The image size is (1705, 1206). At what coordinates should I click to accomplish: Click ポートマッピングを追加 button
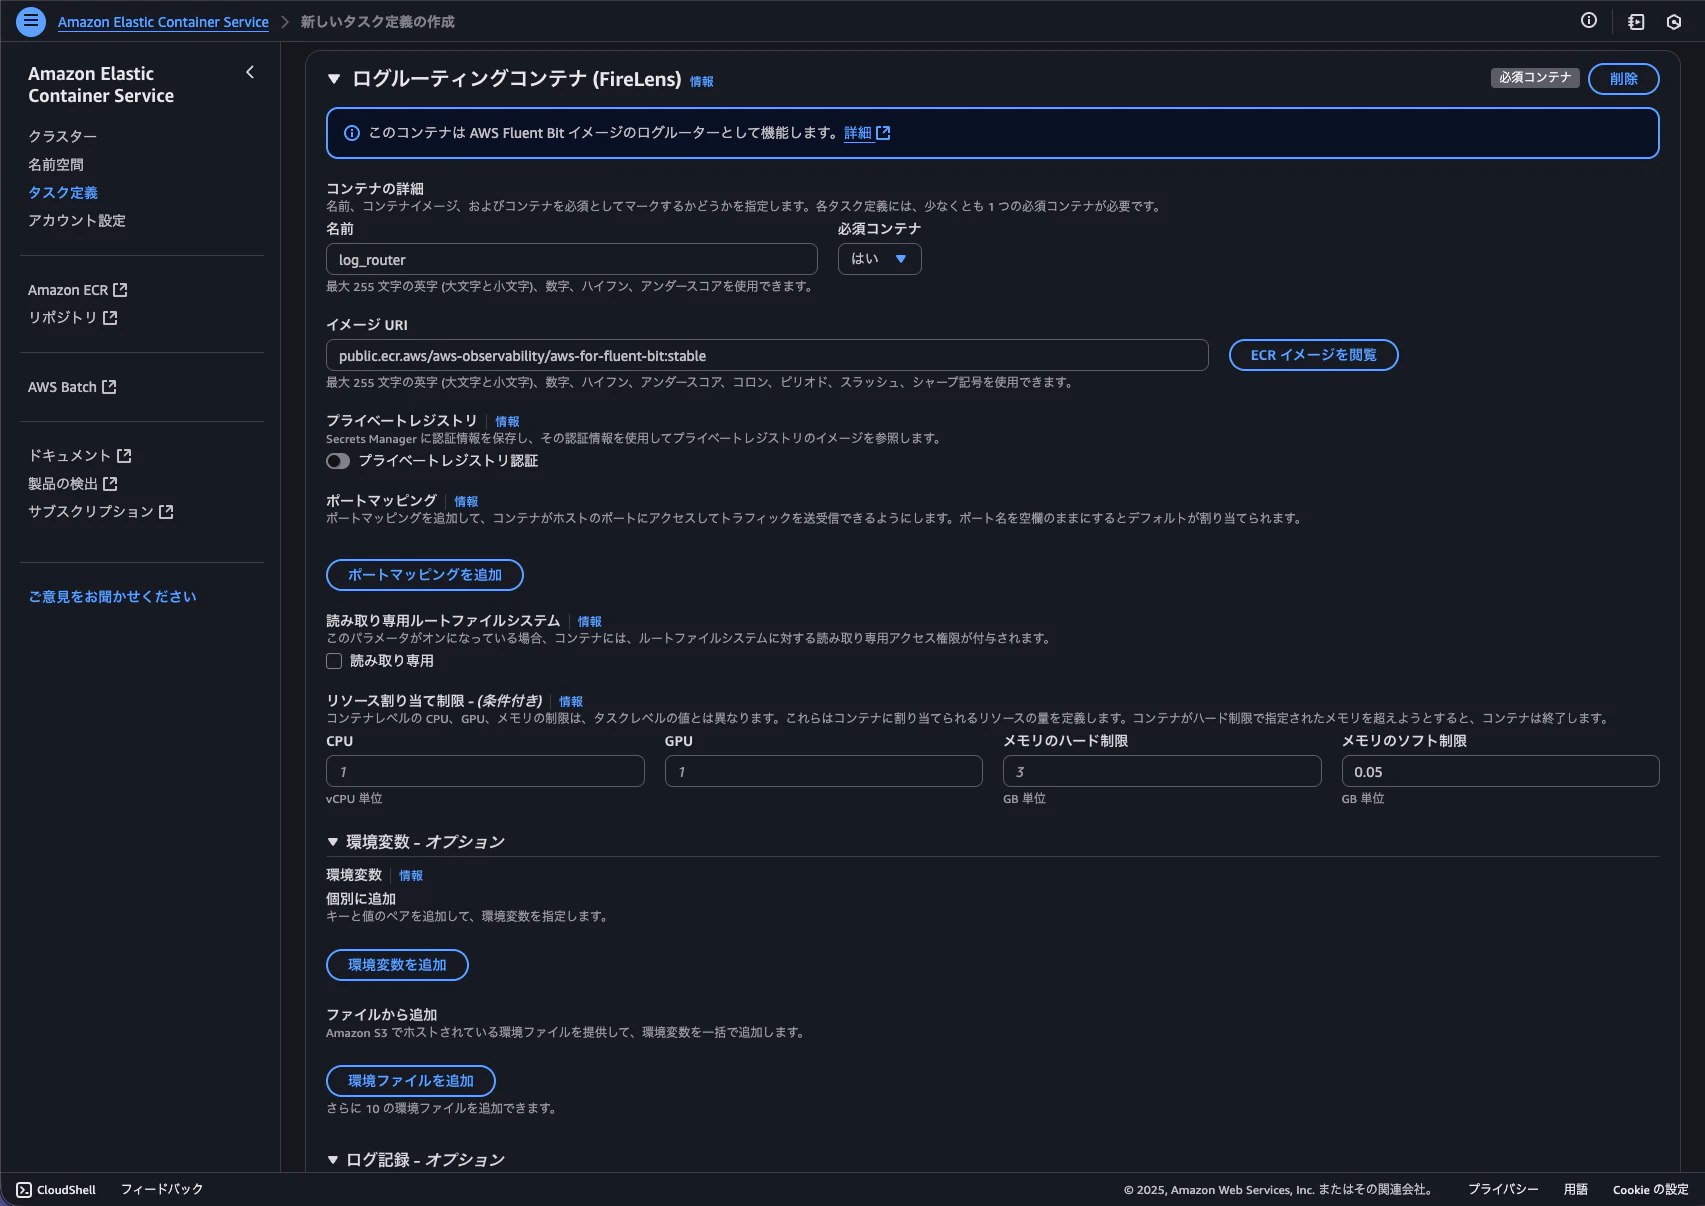point(425,575)
